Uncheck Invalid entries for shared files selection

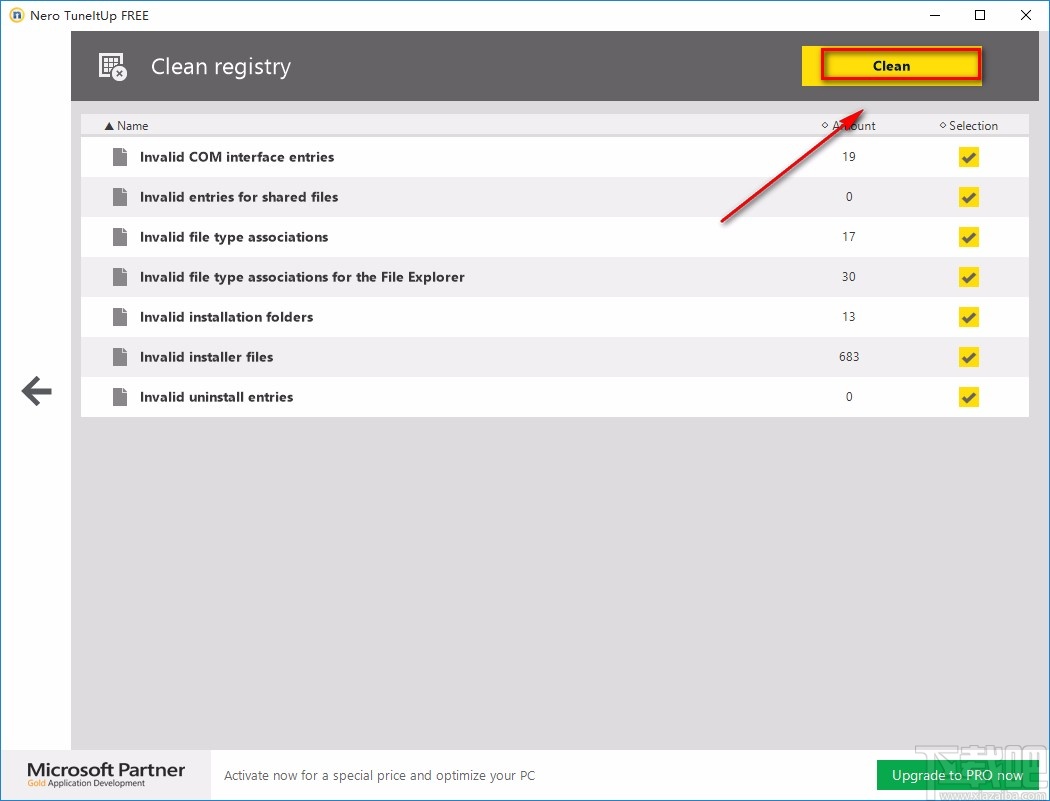[x=968, y=197]
